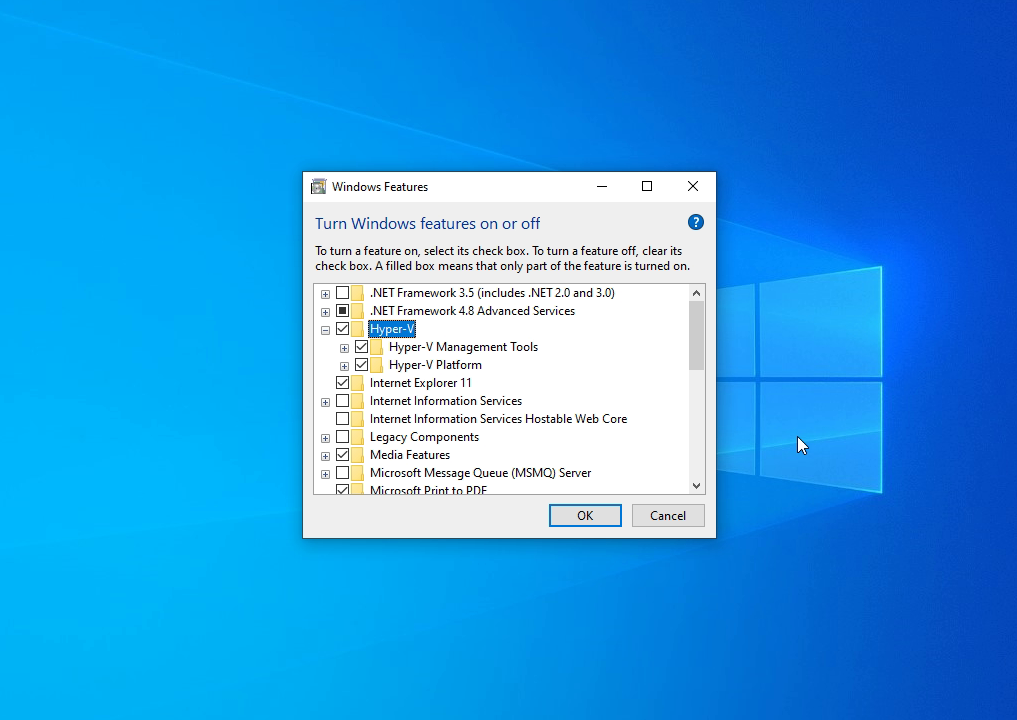This screenshot has height=720, width=1017.
Task: Click the .NET Framework 4.8 folder icon
Action: click(357, 311)
